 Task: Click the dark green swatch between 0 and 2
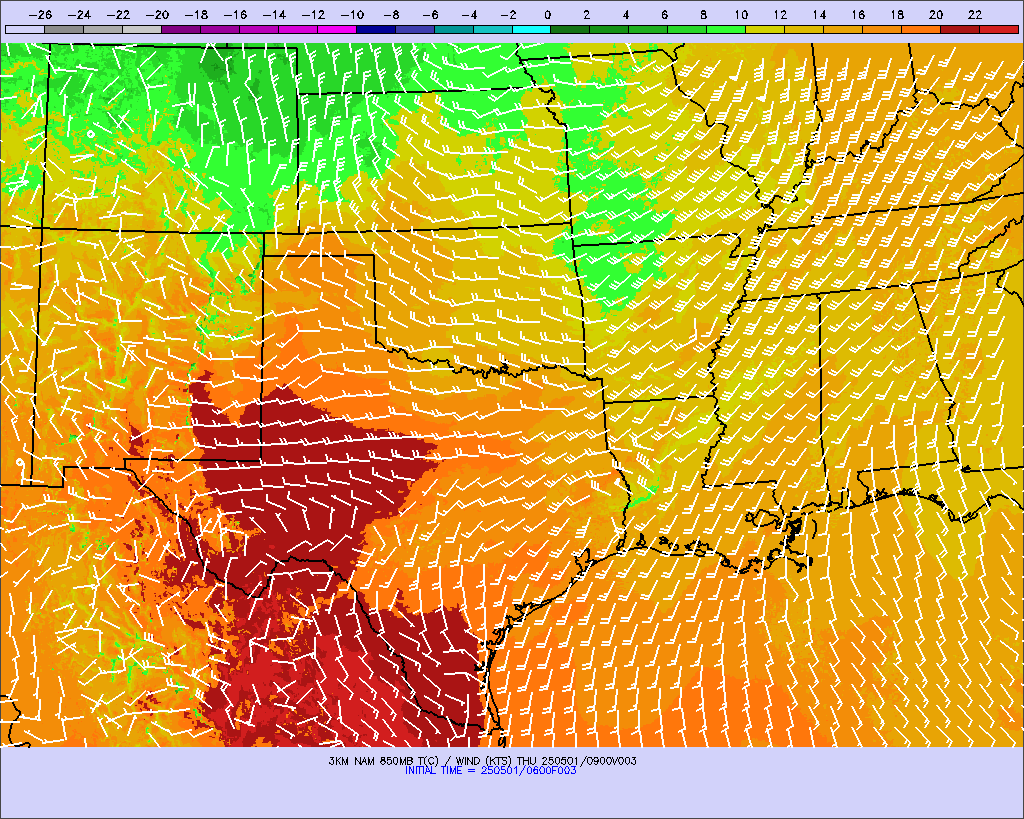pyautogui.click(x=571, y=29)
